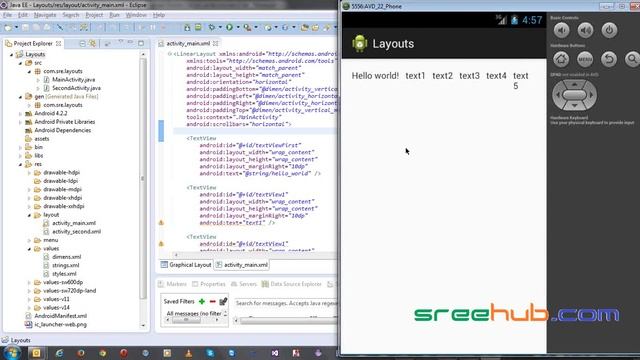
Task: Click the Project Explorer vertical scrollbar
Action: (x=143, y=178)
